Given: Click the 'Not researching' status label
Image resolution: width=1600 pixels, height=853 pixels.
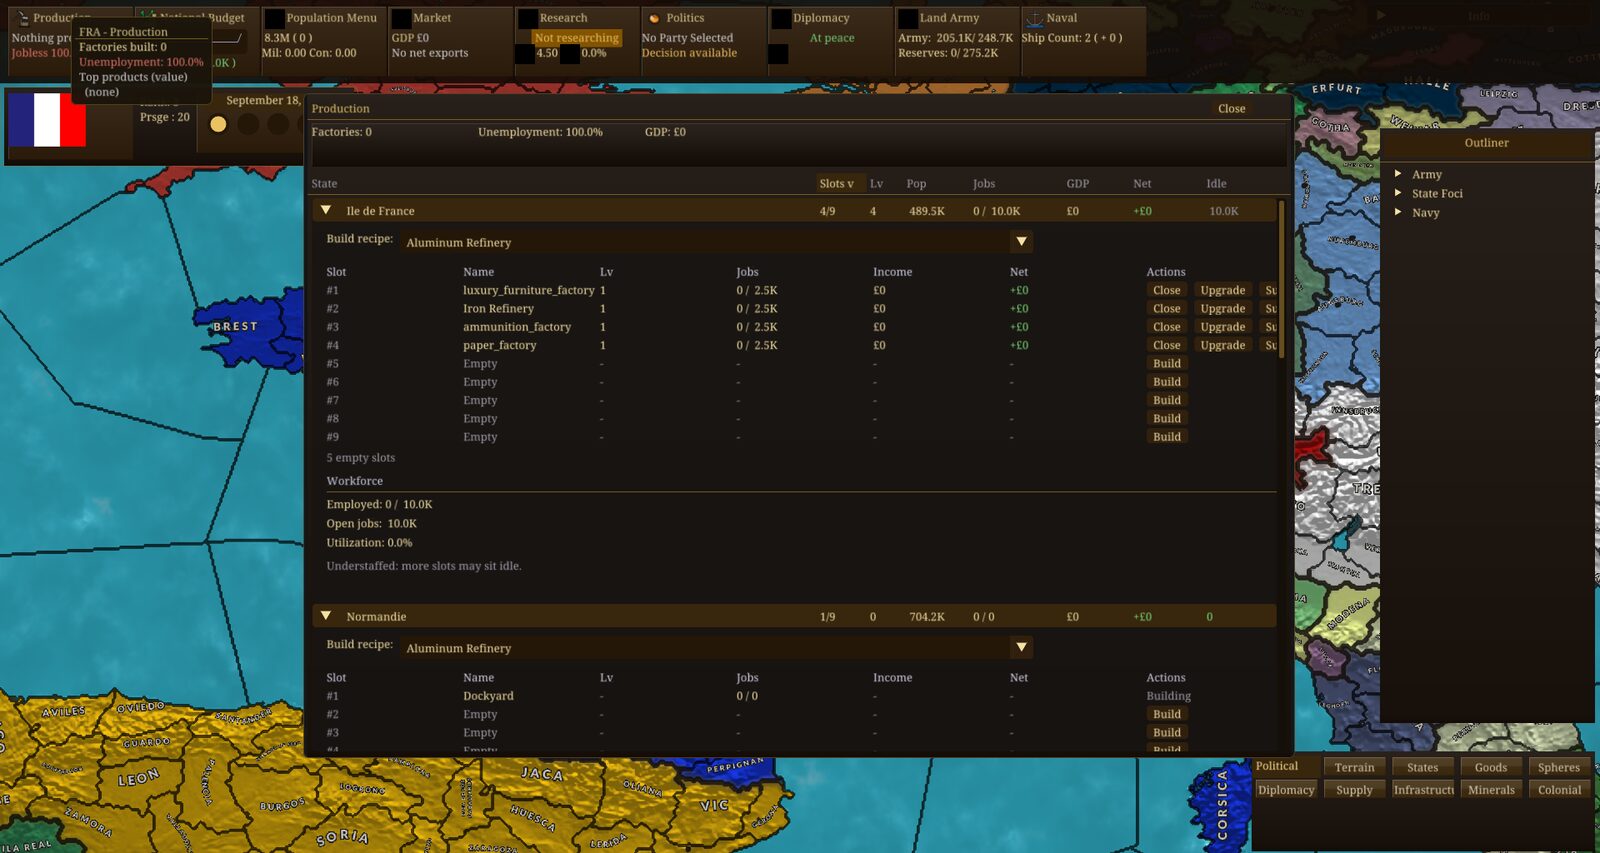Looking at the screenshot, I should 576,38.
